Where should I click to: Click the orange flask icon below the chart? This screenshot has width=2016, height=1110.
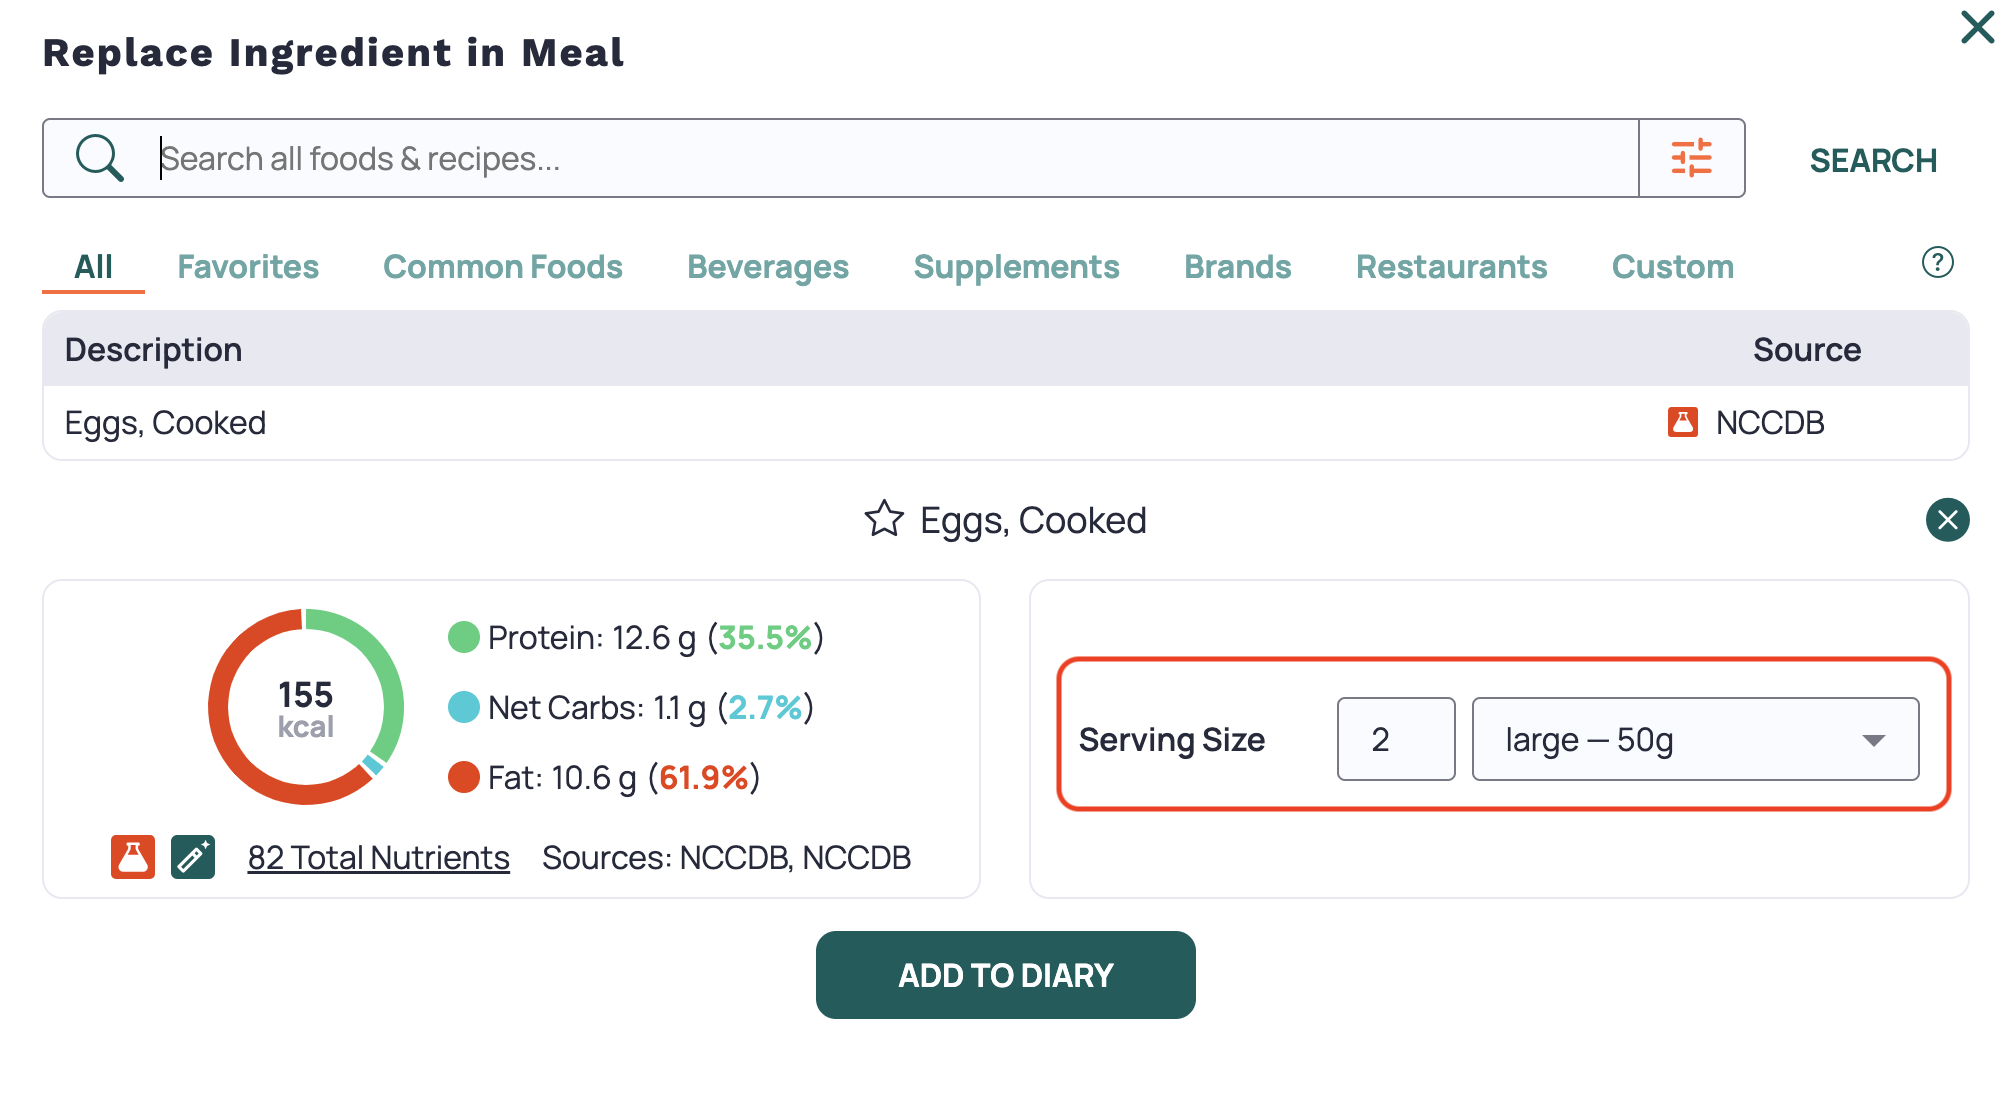tap(133, 857)
